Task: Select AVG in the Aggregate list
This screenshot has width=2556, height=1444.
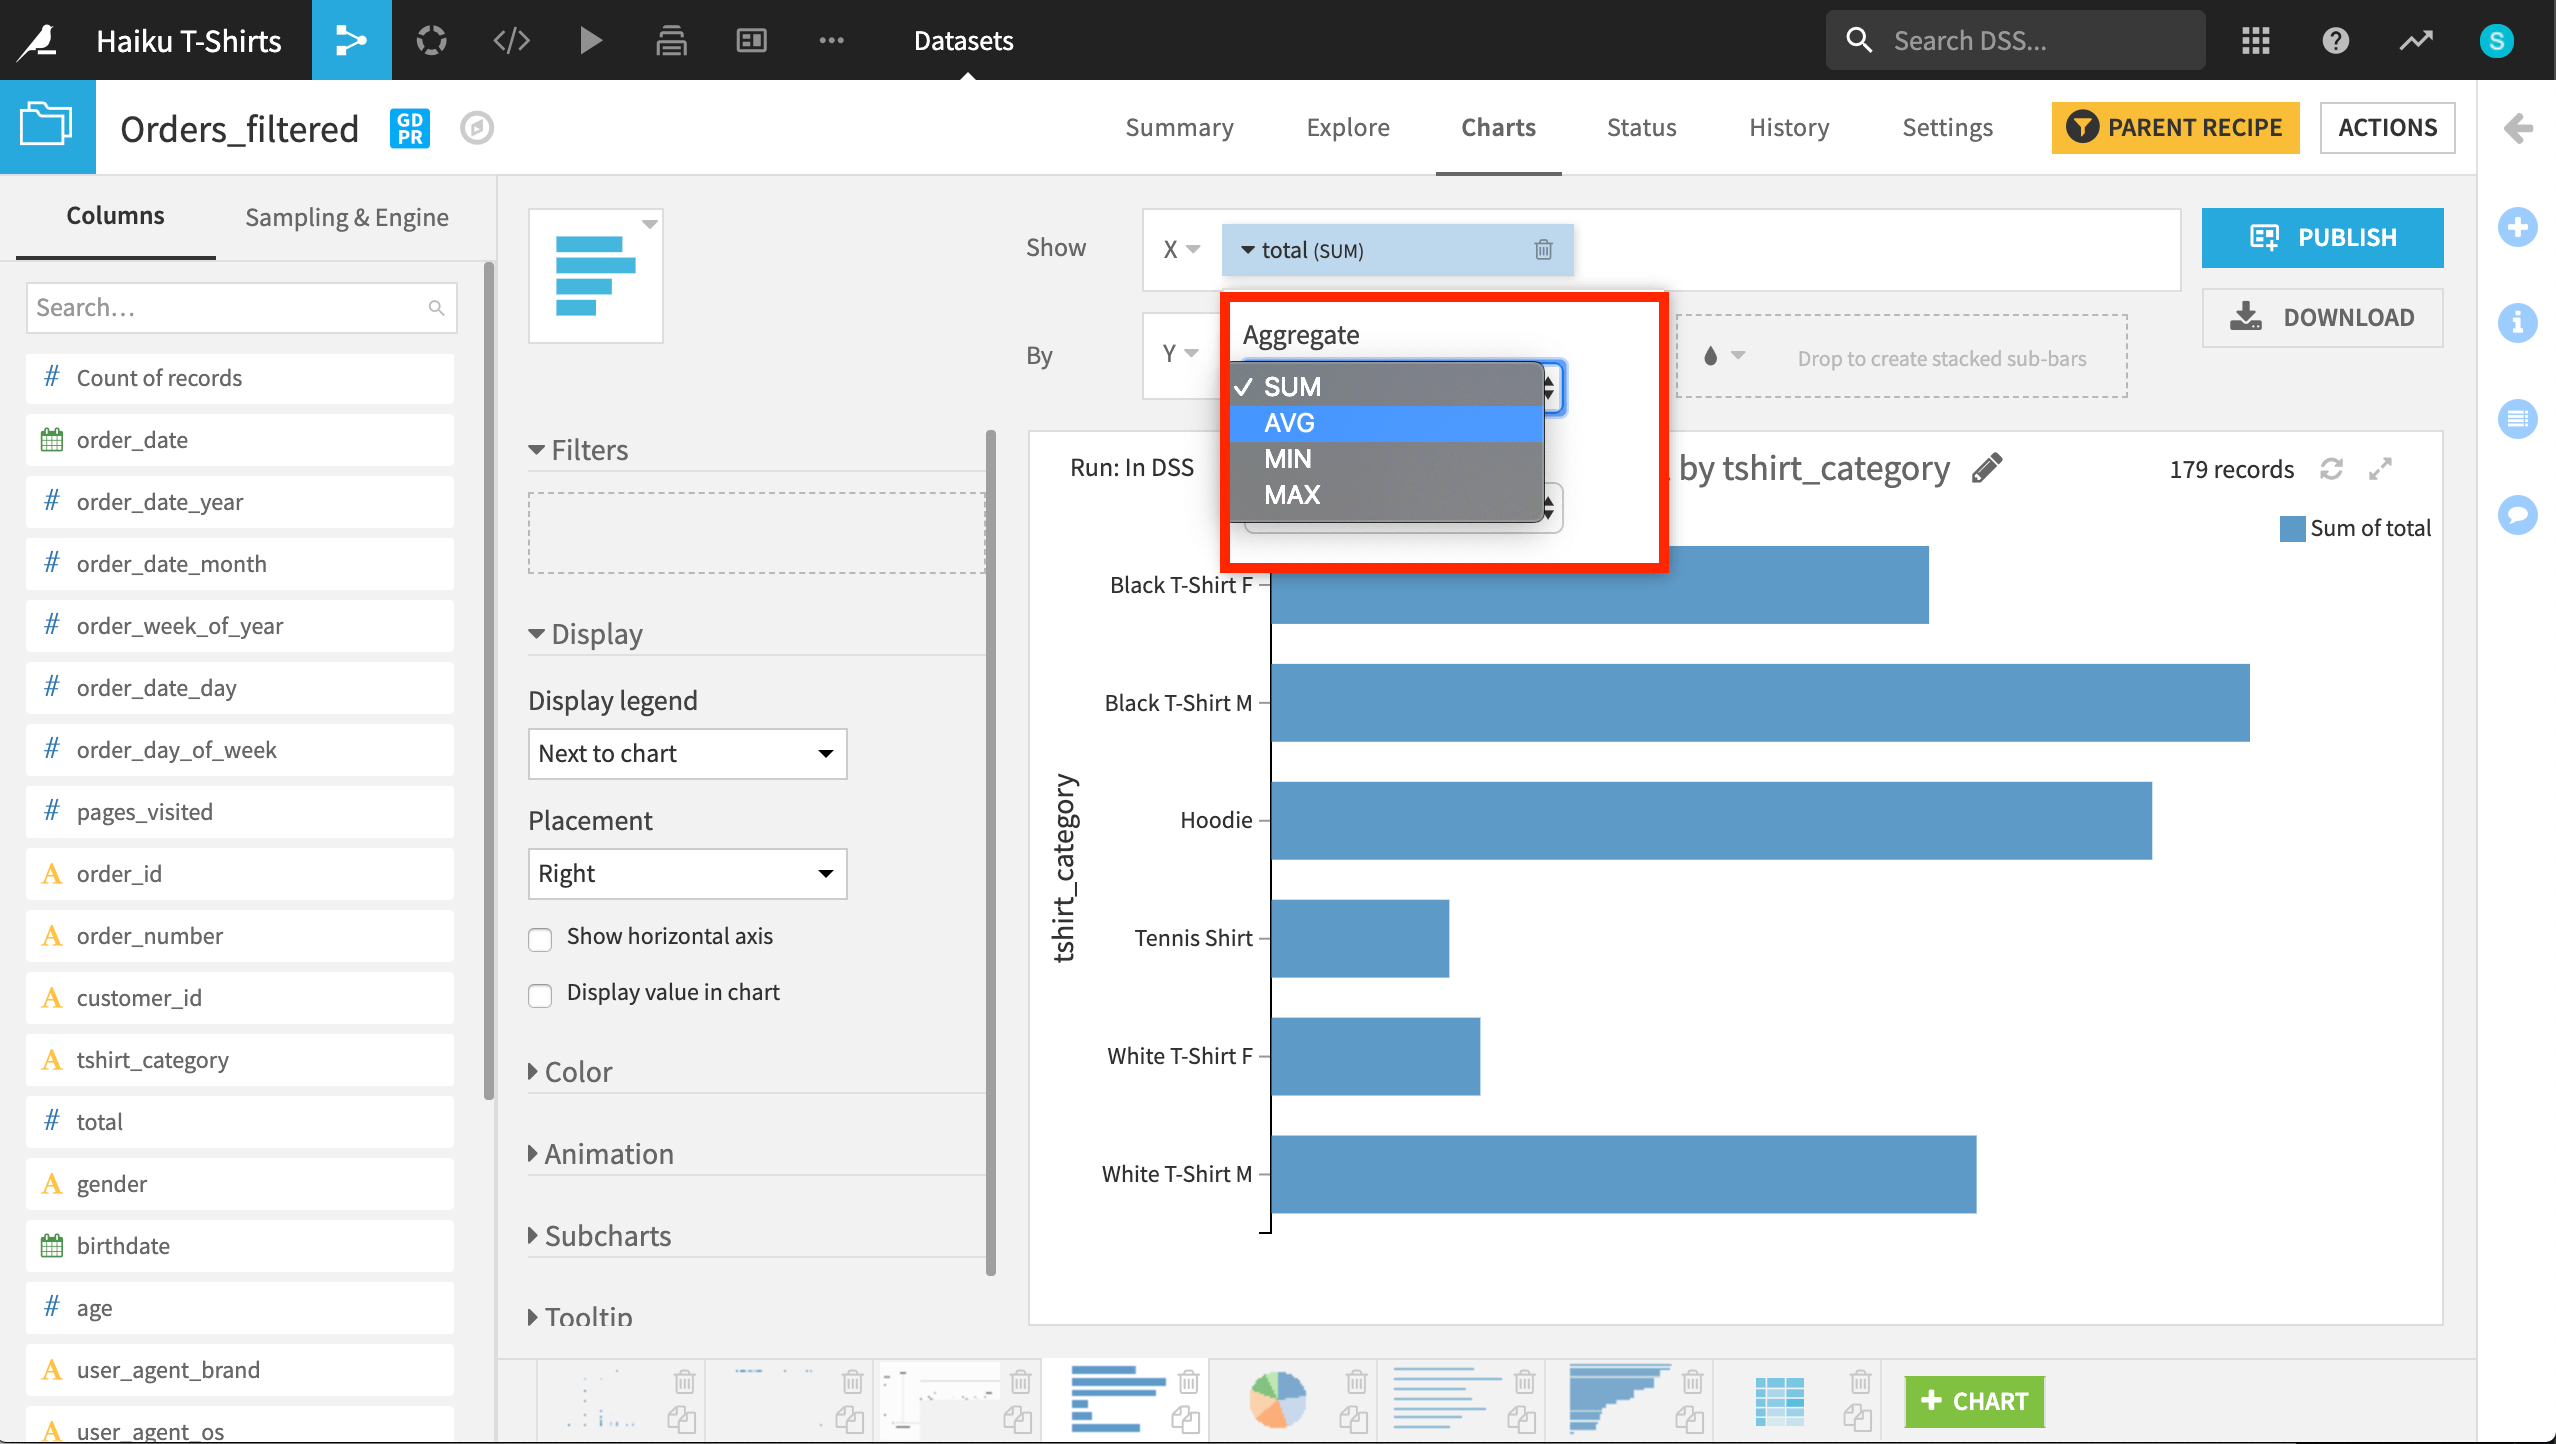Action: click(1289, 423)
